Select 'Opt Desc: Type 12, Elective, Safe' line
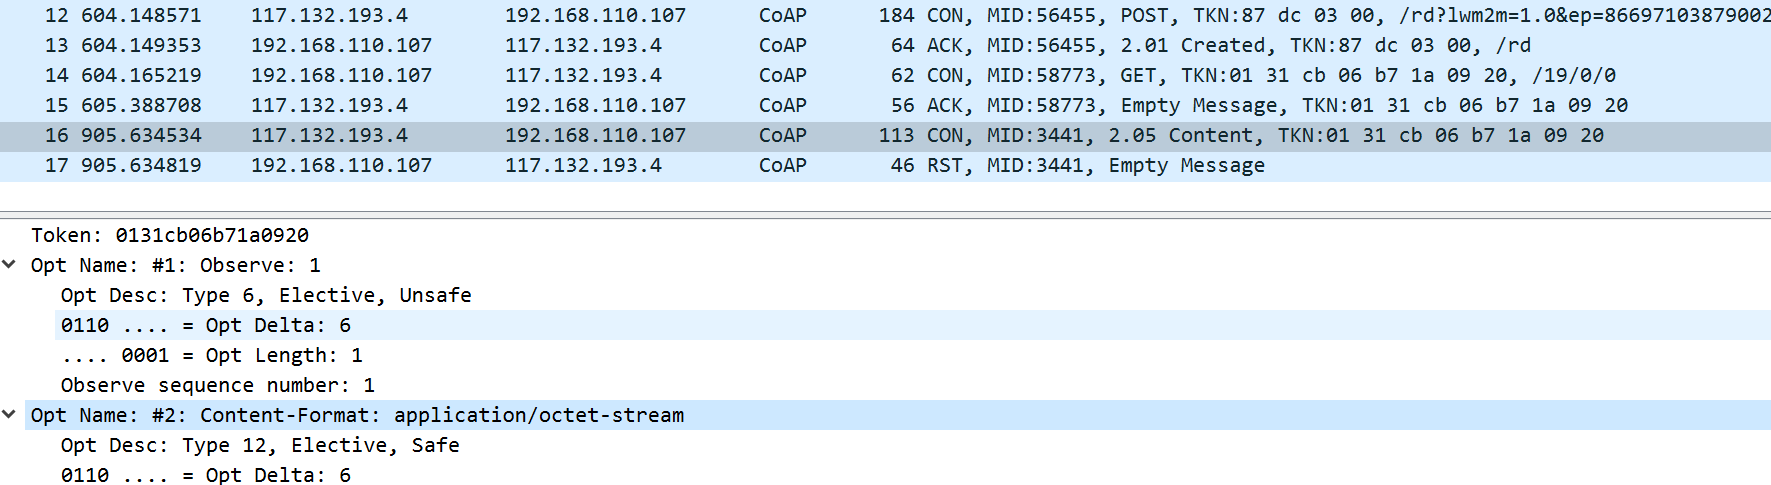Viewport: 1771px width, 485px height. point(260,445)
